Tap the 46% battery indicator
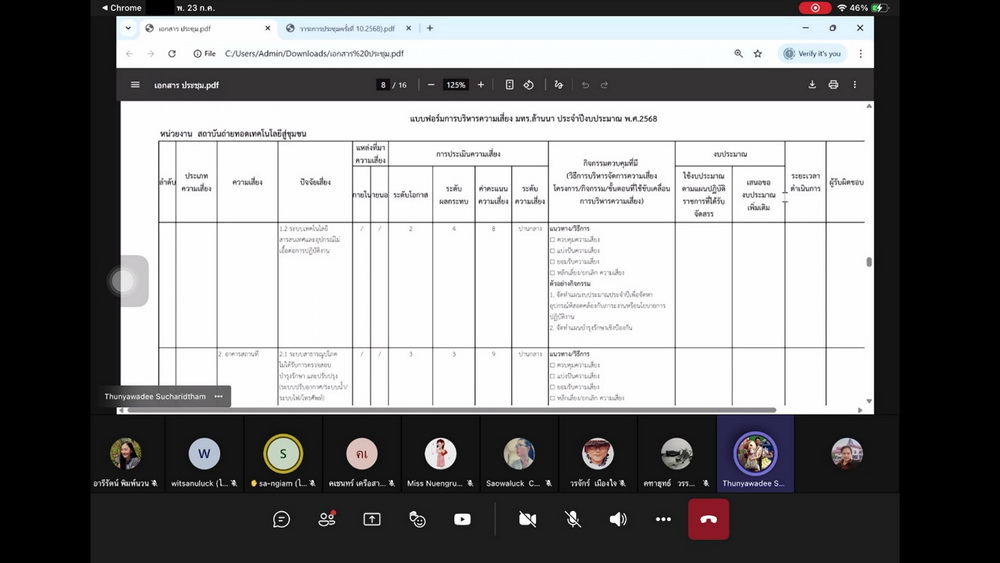This screenshot has width=1000, height=563. point(869,8)
